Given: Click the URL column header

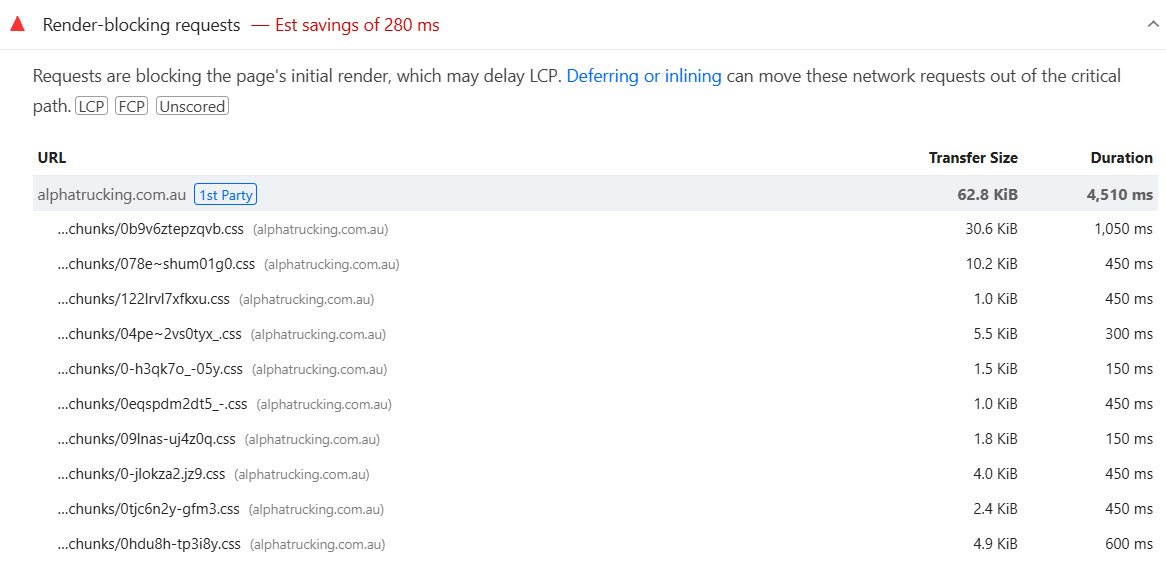Looking at the screenshot, I should point(52,158).
